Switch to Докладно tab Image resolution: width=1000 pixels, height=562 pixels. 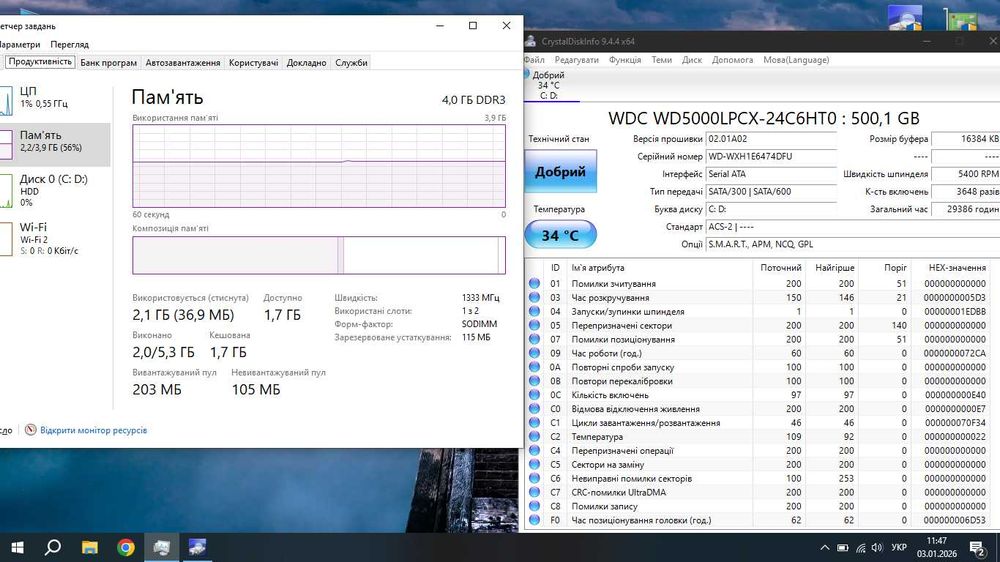(307, 63)
